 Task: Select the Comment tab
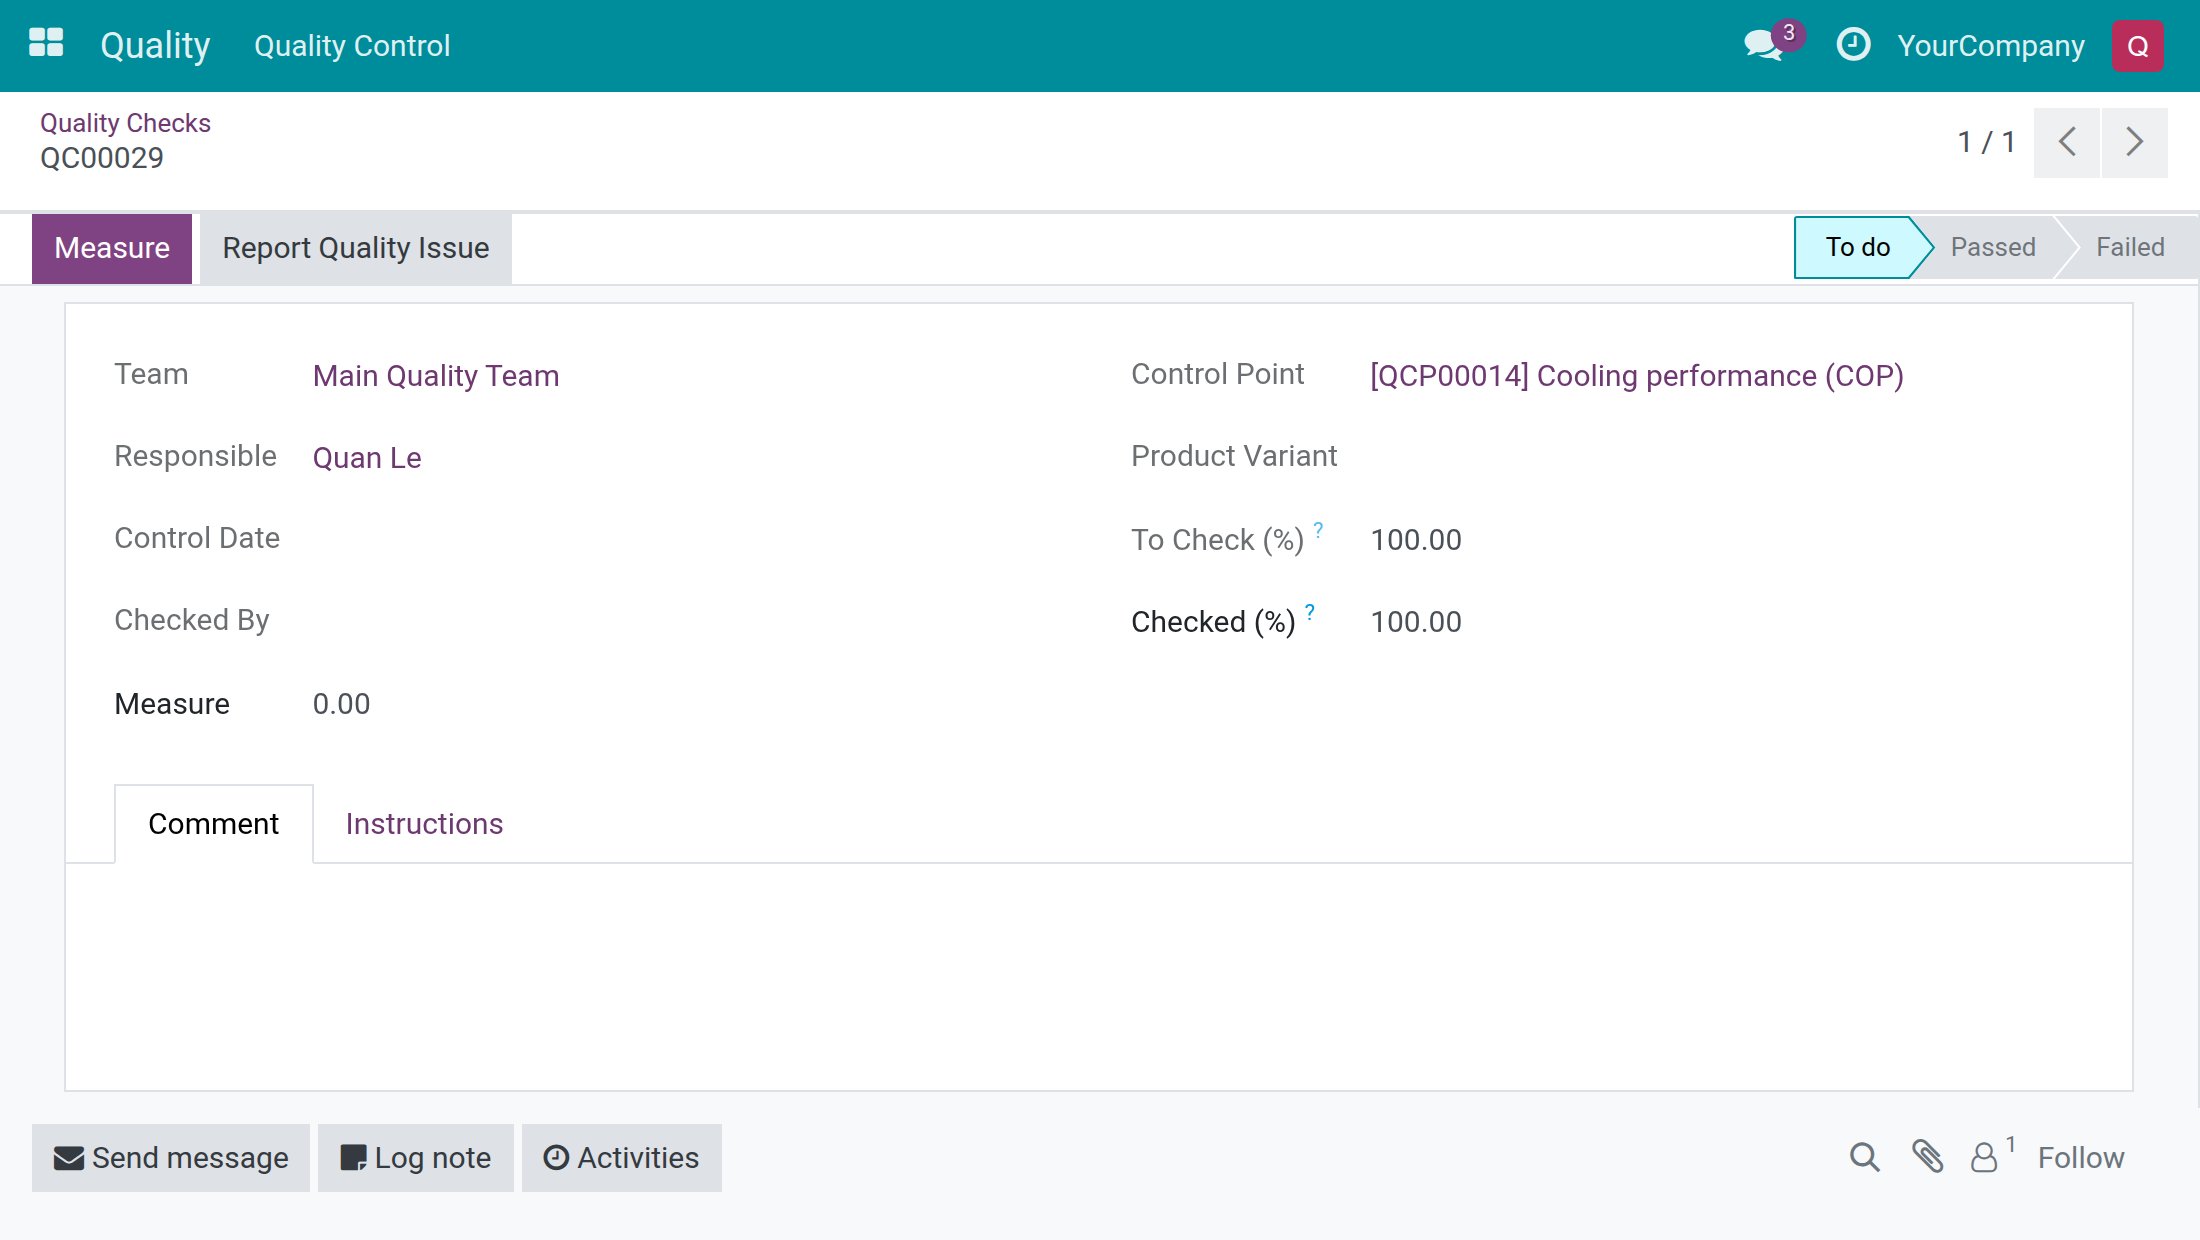tap(213, 823)
